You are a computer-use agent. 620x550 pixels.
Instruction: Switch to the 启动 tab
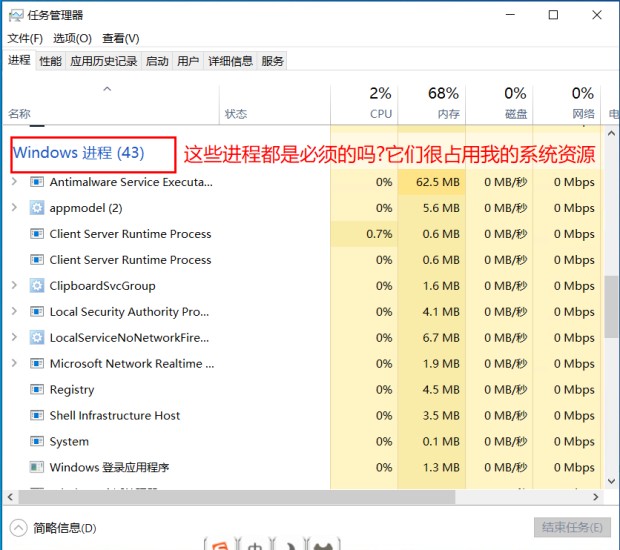point(157,61)
